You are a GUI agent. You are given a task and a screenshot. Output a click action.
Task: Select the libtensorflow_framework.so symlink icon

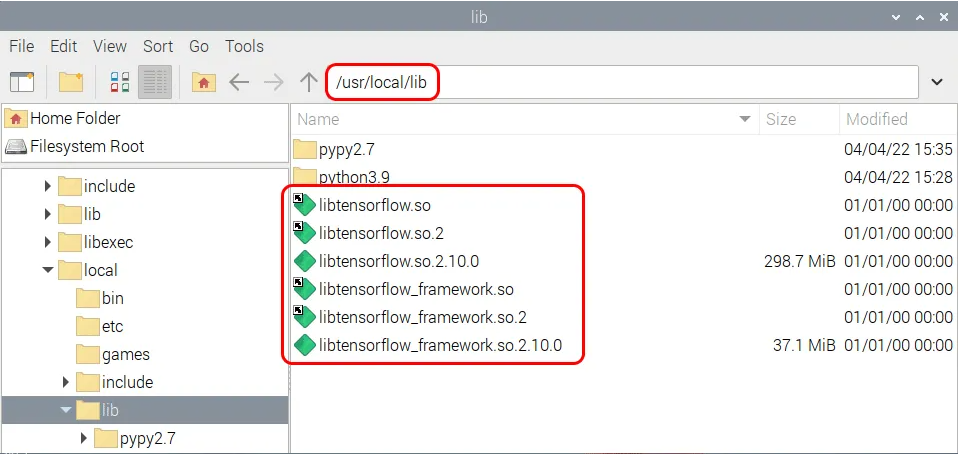(x=304, y=289)
